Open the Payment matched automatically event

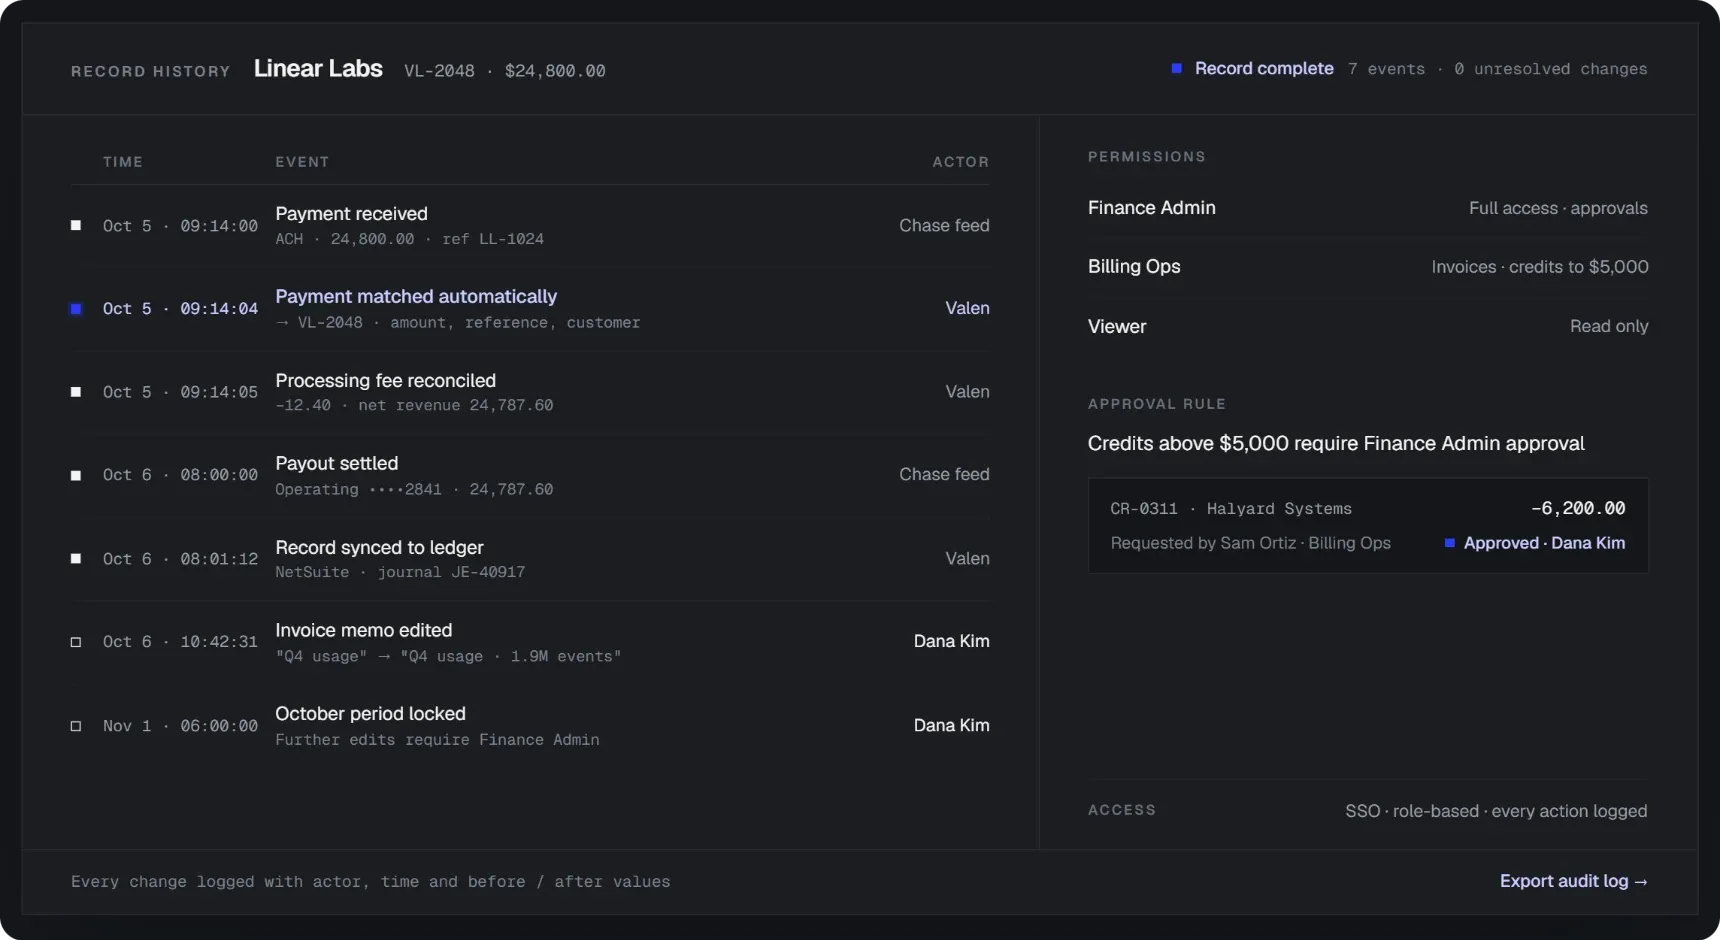coord(416,296)
